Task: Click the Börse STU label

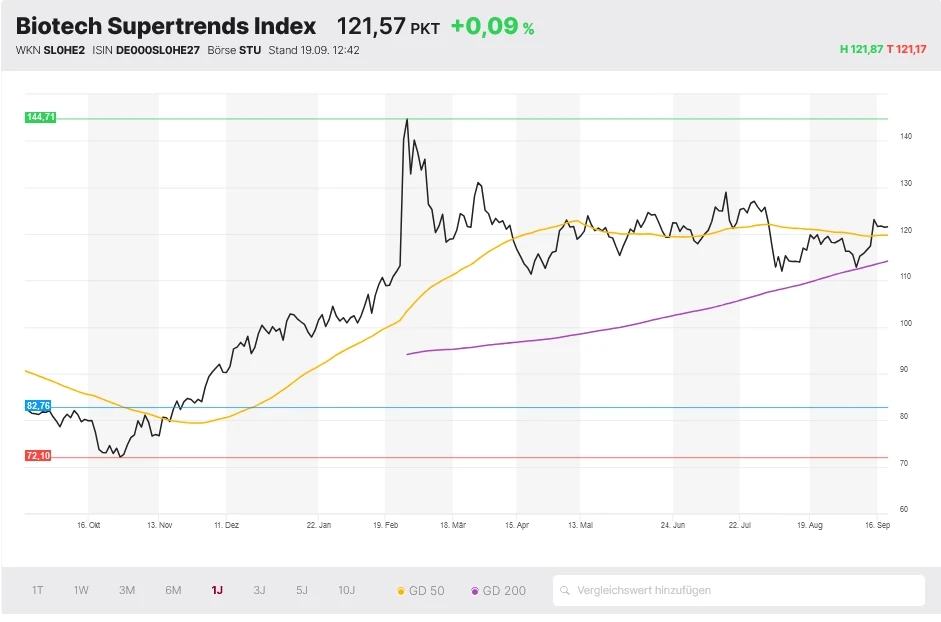Action: (232, 49)
